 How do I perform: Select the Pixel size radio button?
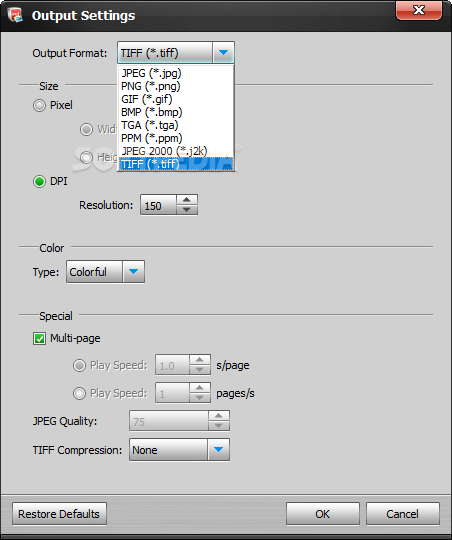point(39,105)
